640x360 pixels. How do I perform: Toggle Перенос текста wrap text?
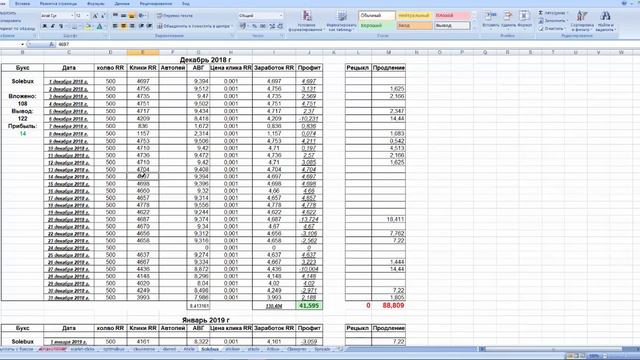175,16
